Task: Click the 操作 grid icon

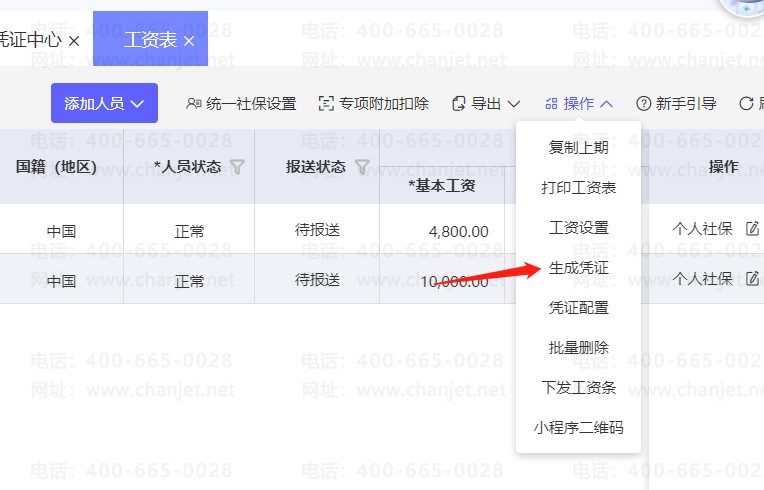Action: (x=551, y=103)
